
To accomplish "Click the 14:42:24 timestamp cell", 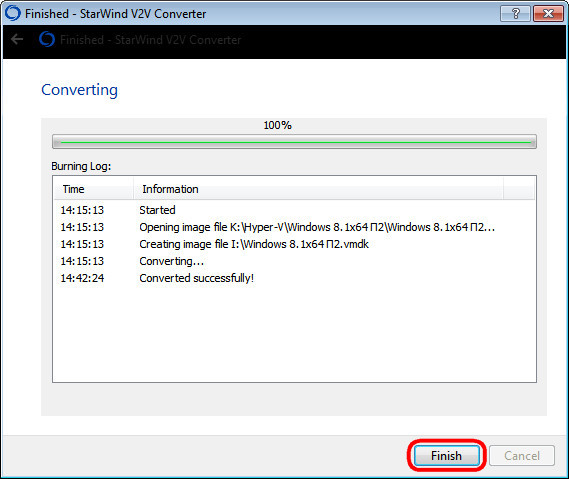I will pos(82,278).
